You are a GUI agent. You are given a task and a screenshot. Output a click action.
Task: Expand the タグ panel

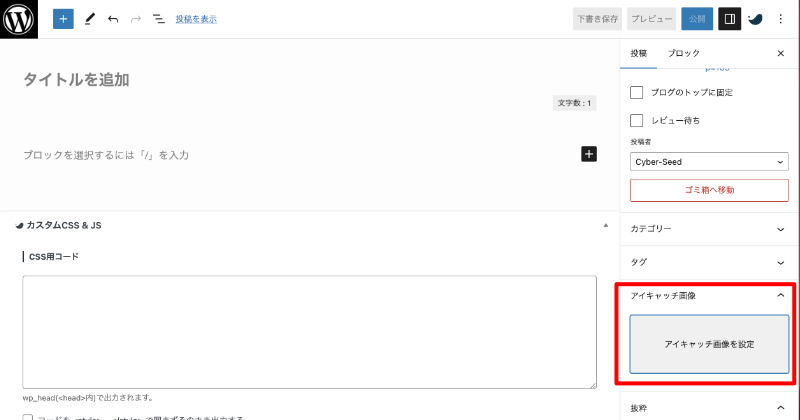tap(709, 262)
